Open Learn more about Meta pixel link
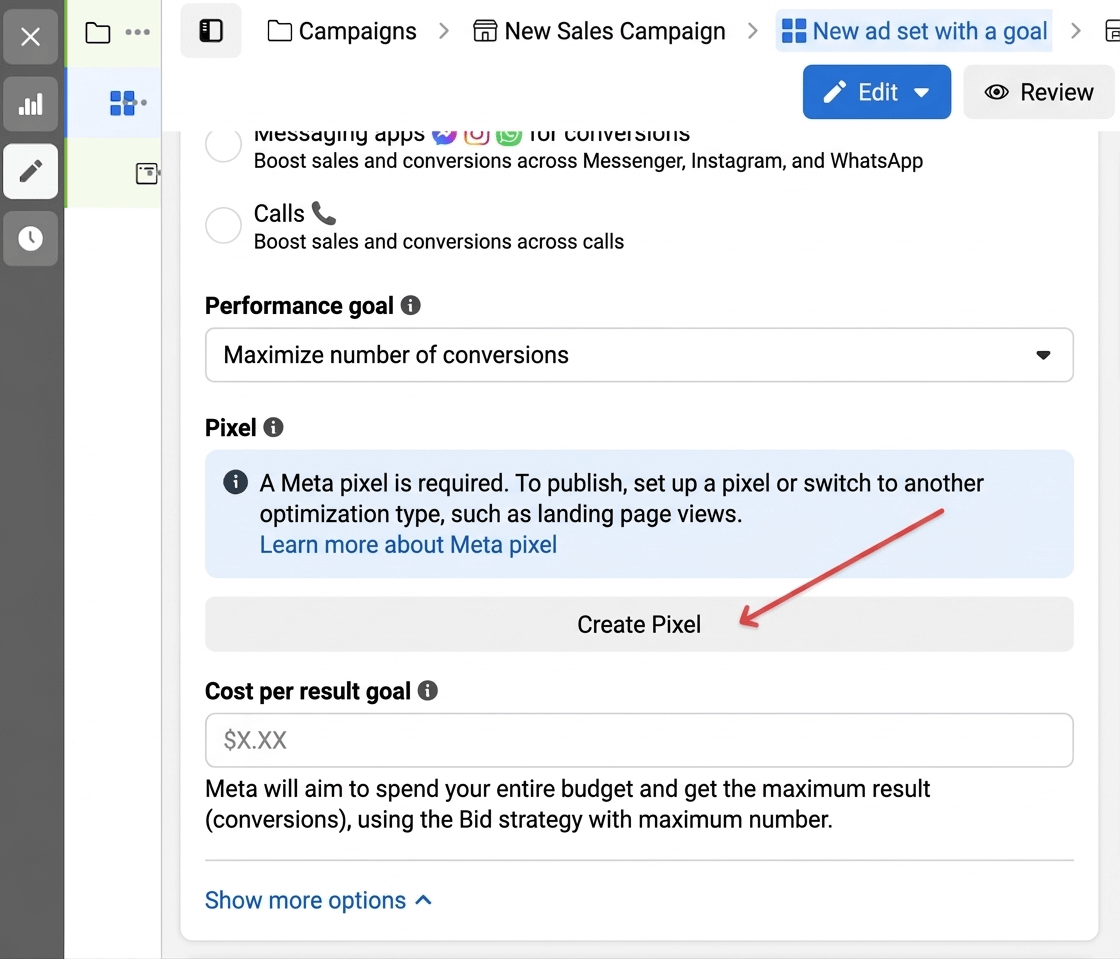The image size is (1120, 959). point(408,545)
